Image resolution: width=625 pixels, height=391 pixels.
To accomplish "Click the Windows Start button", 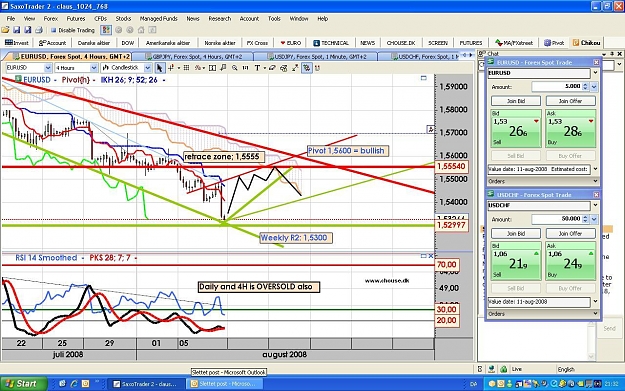I will 23,384.
